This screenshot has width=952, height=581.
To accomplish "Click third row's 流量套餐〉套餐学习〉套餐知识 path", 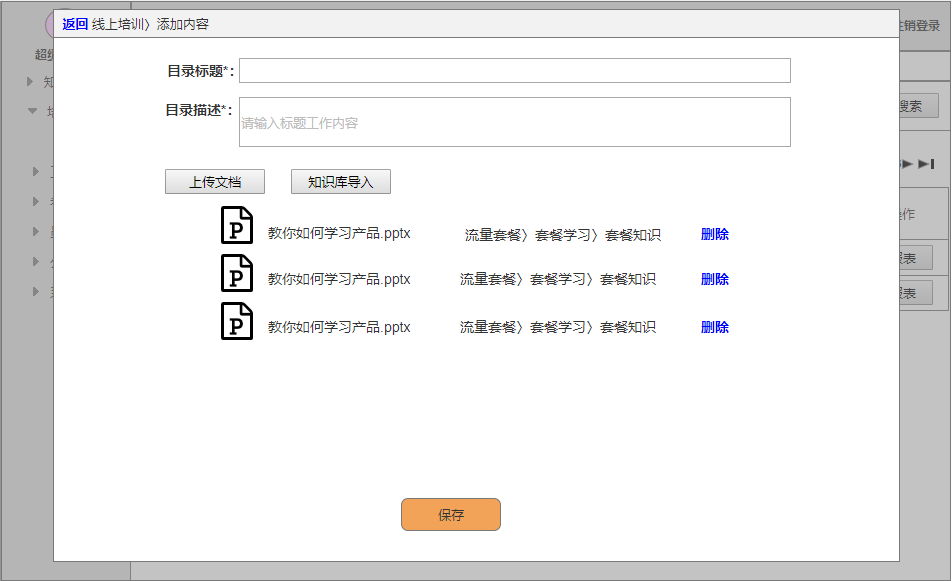I will point(558,327).
